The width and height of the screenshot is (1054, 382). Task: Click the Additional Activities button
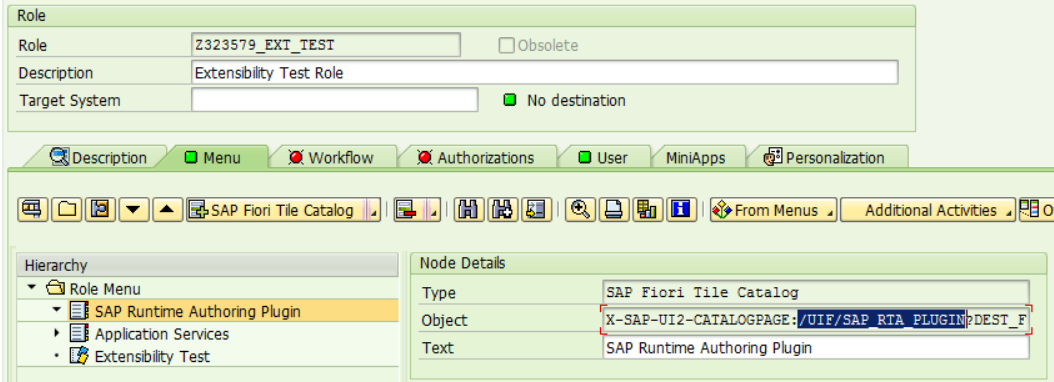(928, 210)
